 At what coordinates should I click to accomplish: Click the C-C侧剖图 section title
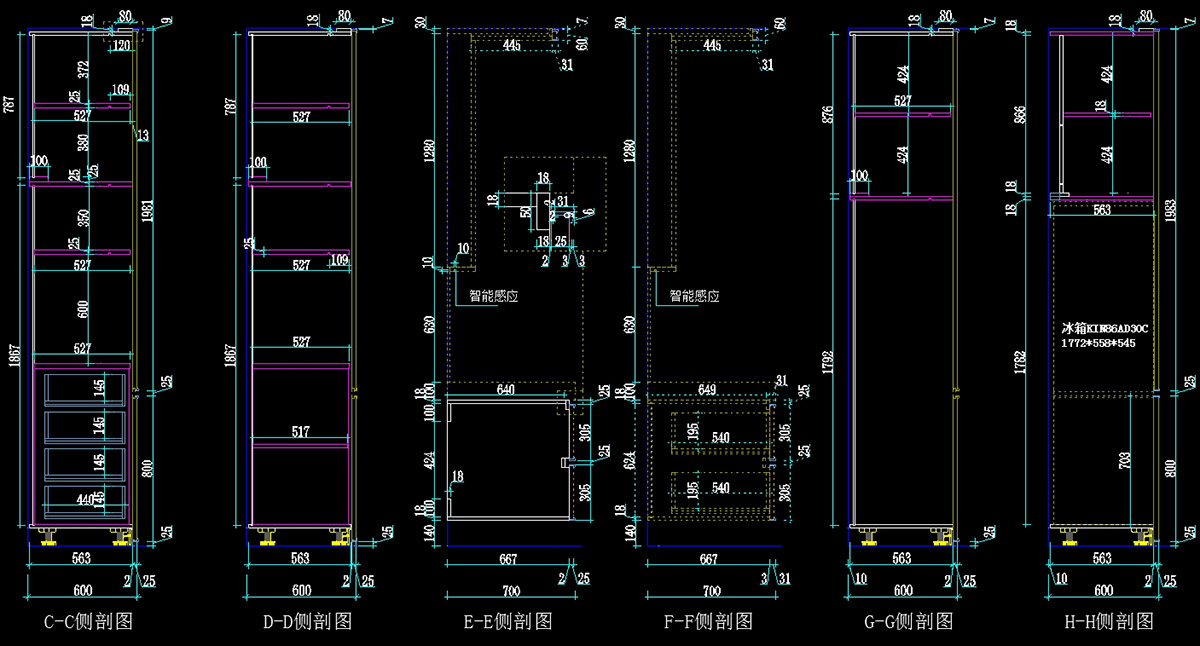[x=89, y=622]
